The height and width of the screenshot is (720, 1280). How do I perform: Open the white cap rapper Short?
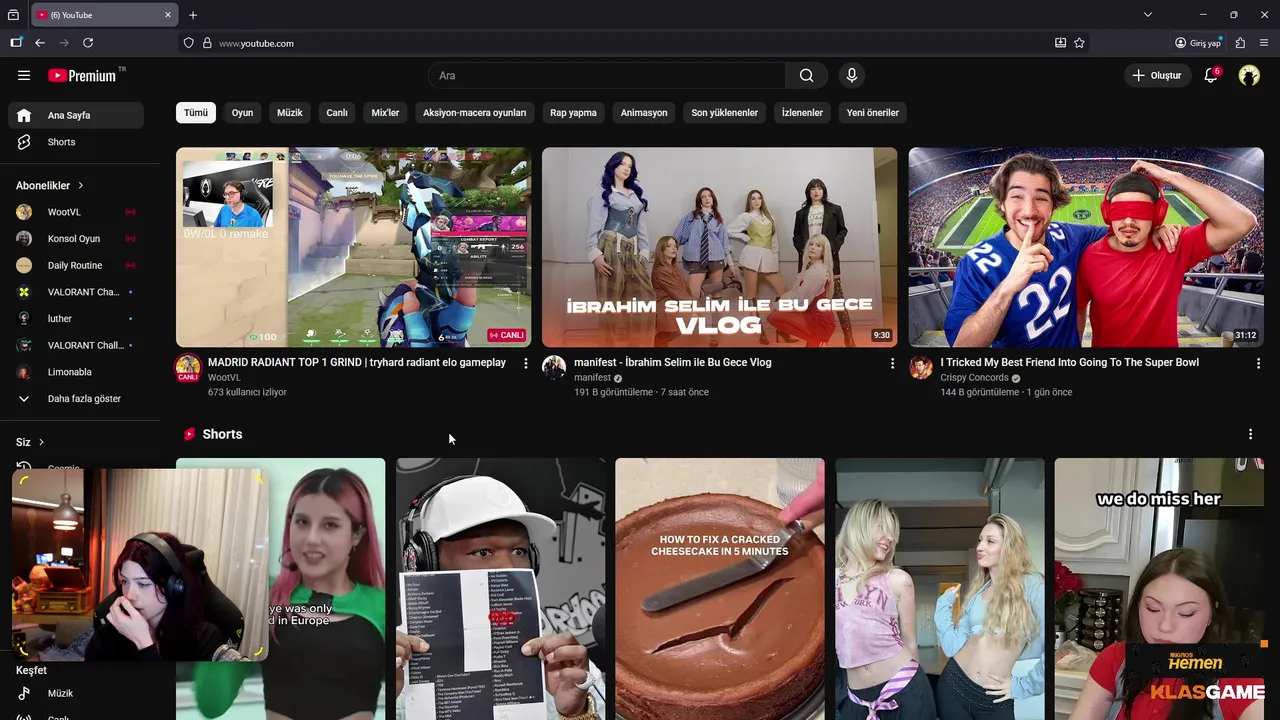coord(500,589)
